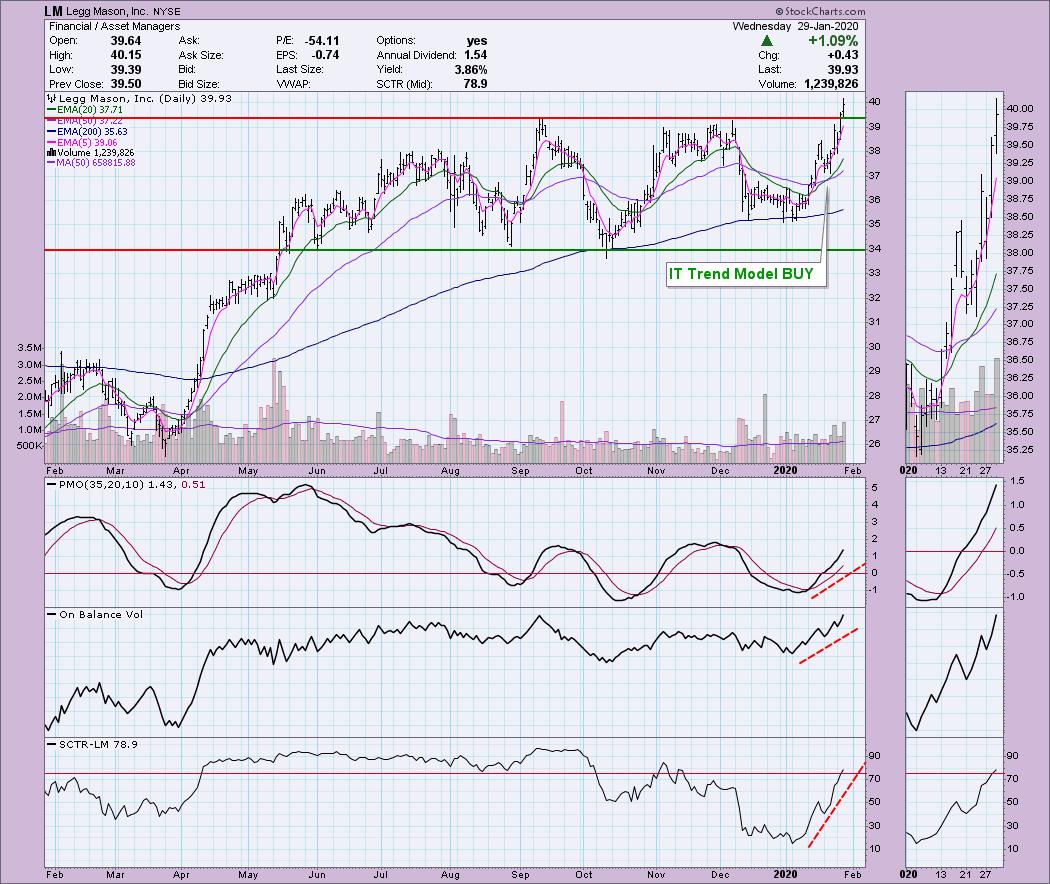Click the MA(50) 658815.88 legend entry

point(90,163)
